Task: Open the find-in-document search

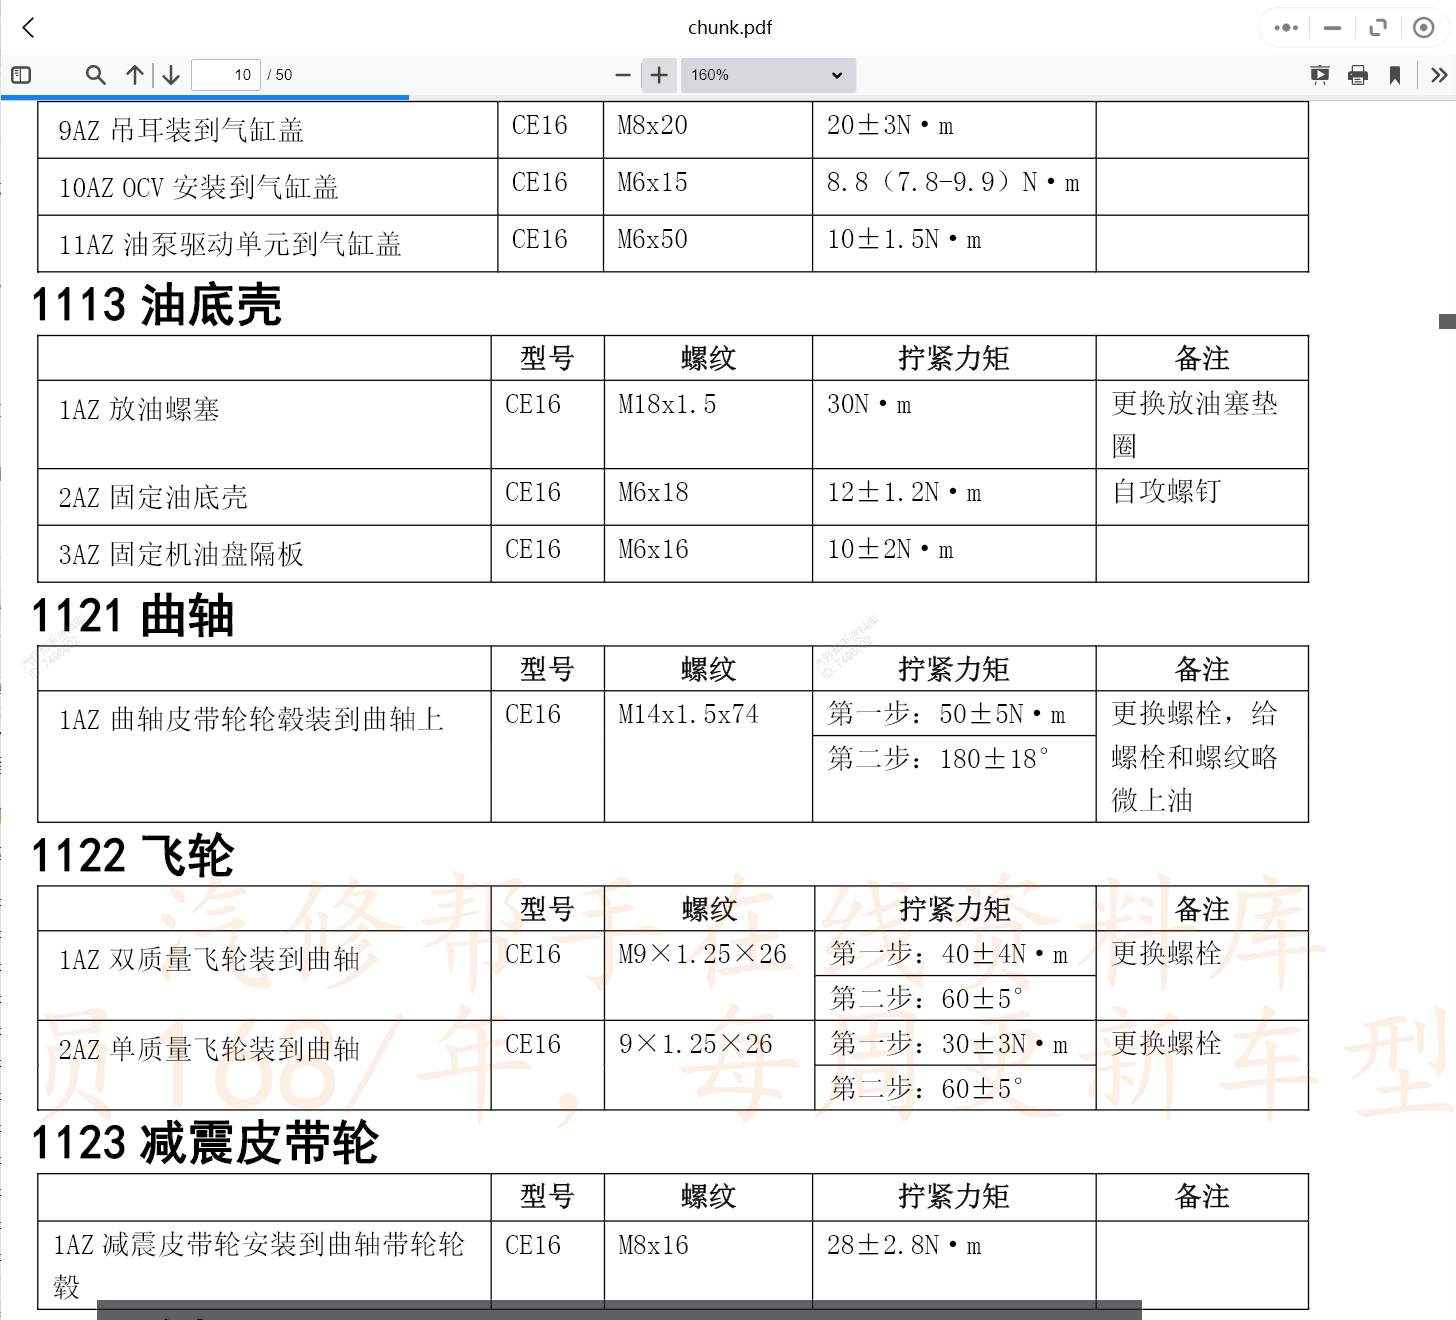Action: pos(95,74)
